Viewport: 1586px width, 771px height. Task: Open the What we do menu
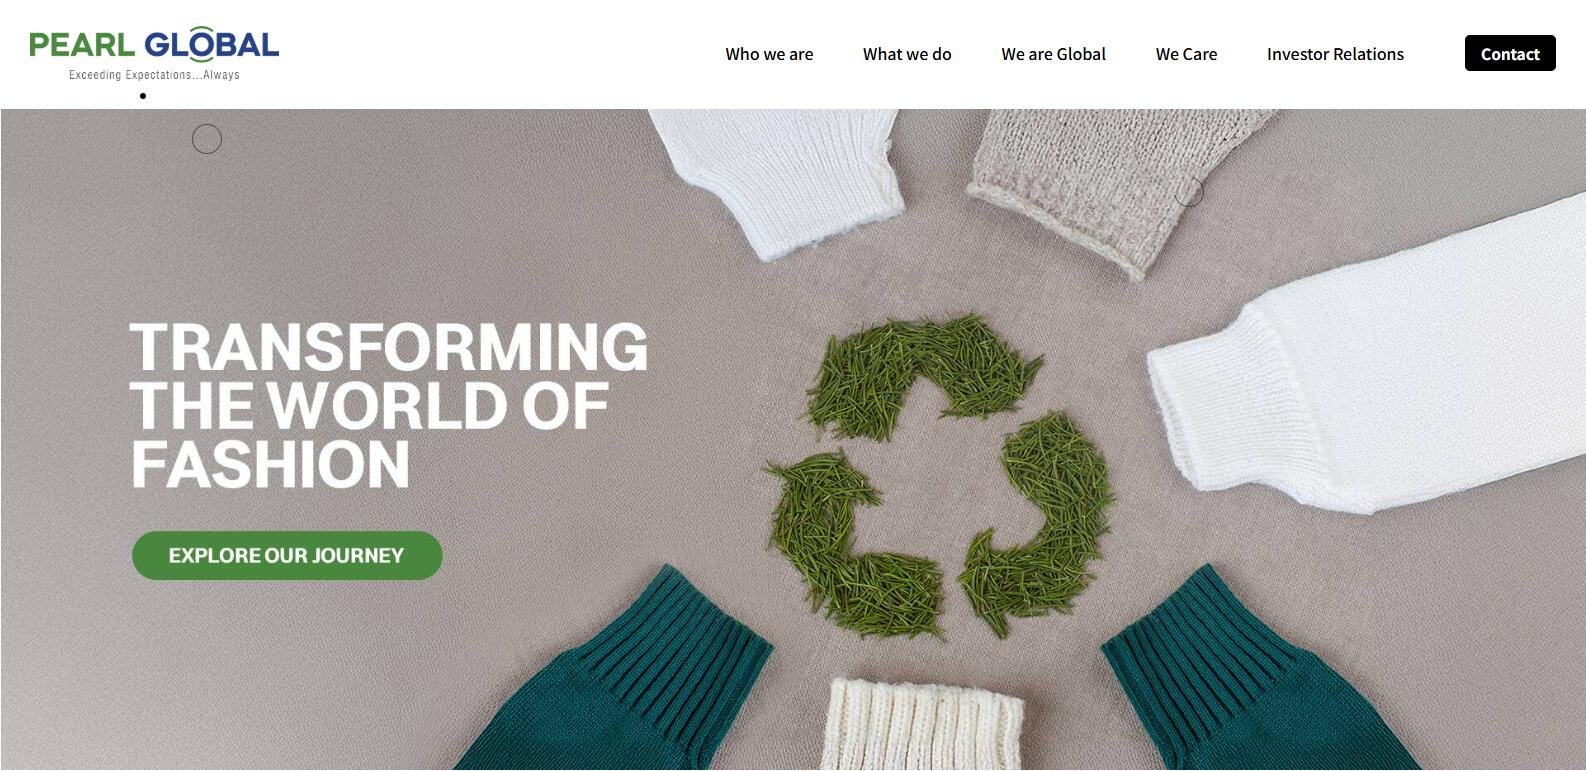(x=907, y=54)
